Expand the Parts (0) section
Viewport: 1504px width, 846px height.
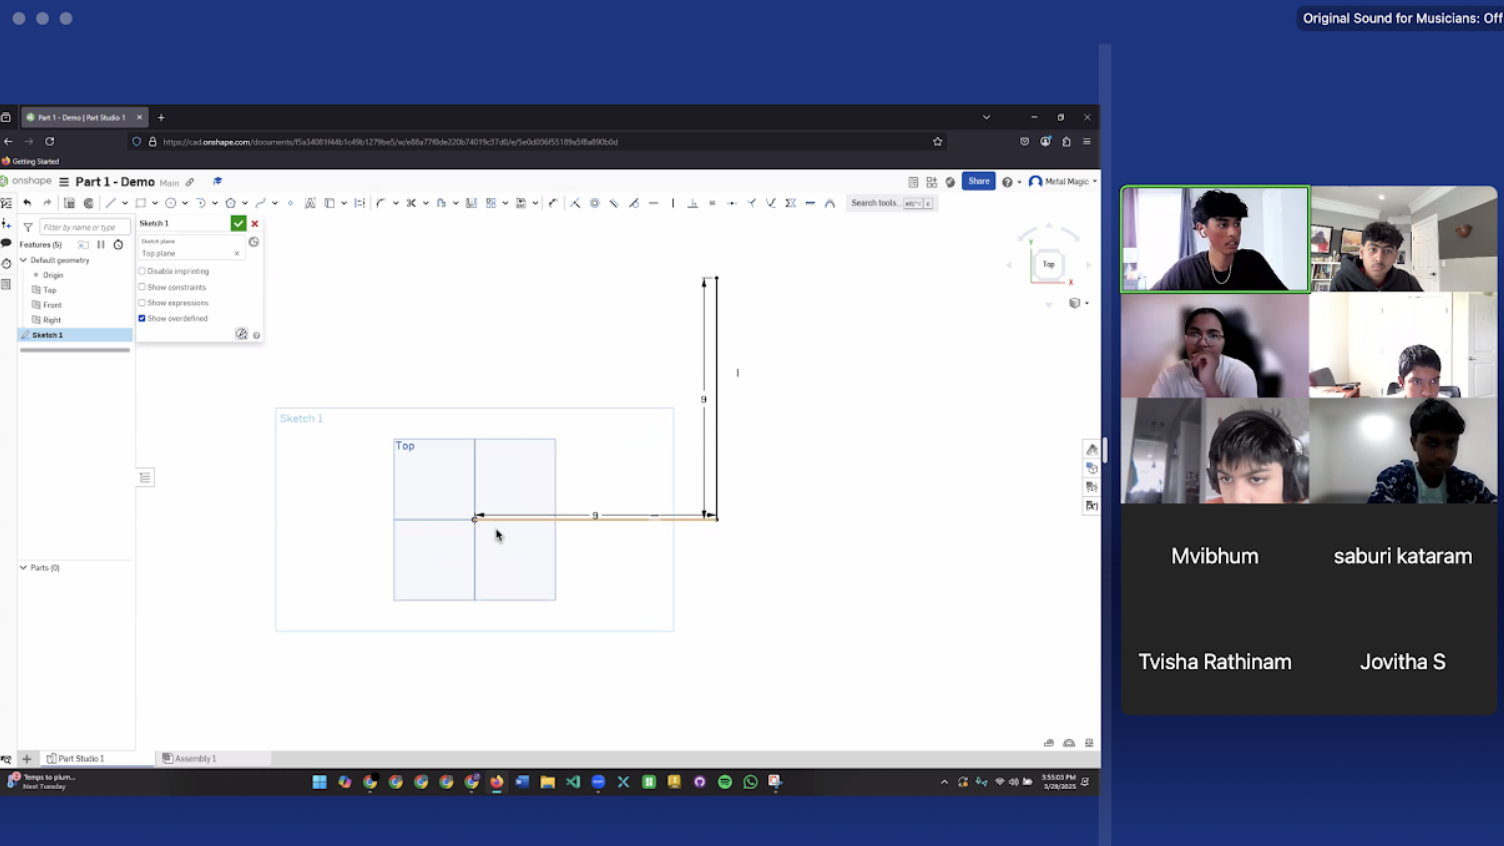(x=24, y=567)
